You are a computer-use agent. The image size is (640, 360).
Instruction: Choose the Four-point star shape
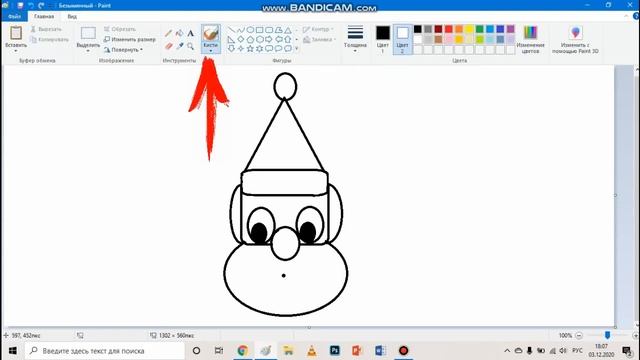tap(240, 49)
